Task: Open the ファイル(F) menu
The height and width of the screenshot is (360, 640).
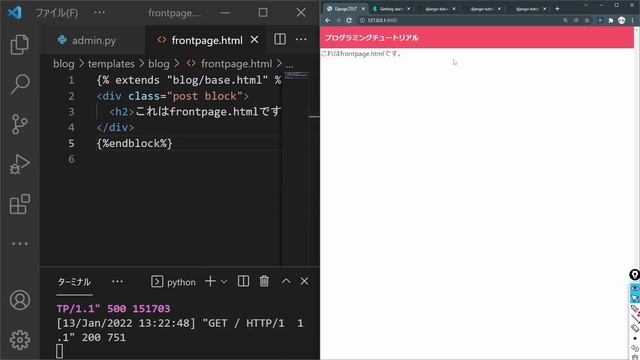Action: [56, 13]
